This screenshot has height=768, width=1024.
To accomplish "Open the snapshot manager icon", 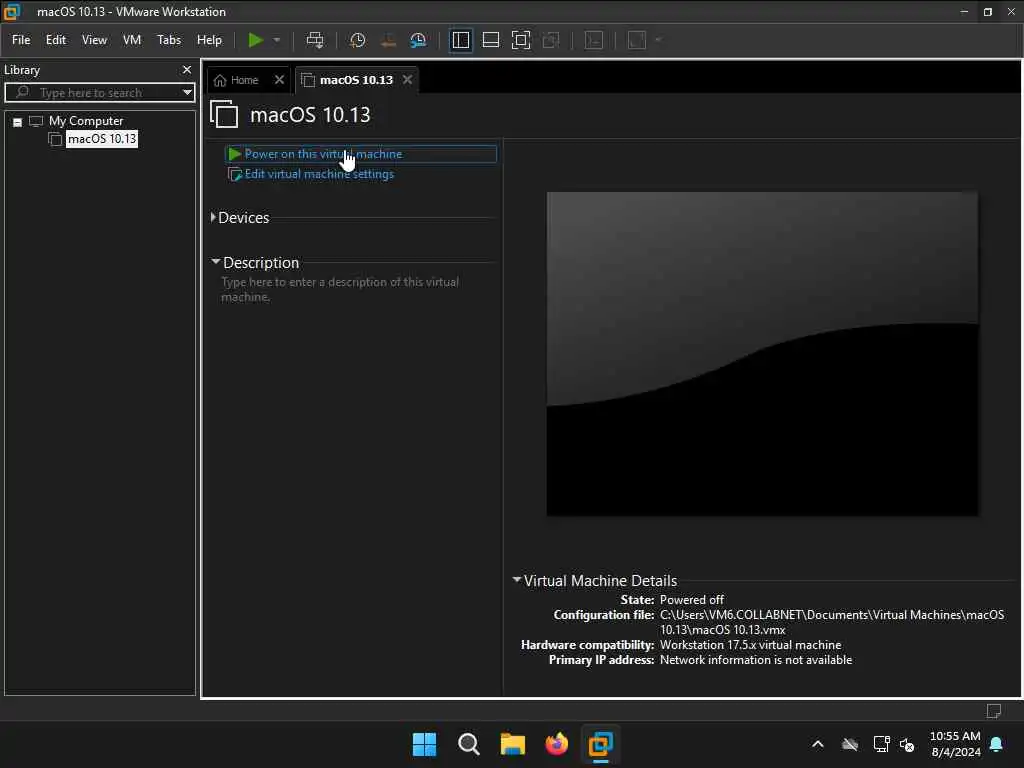I will point(419,40).
